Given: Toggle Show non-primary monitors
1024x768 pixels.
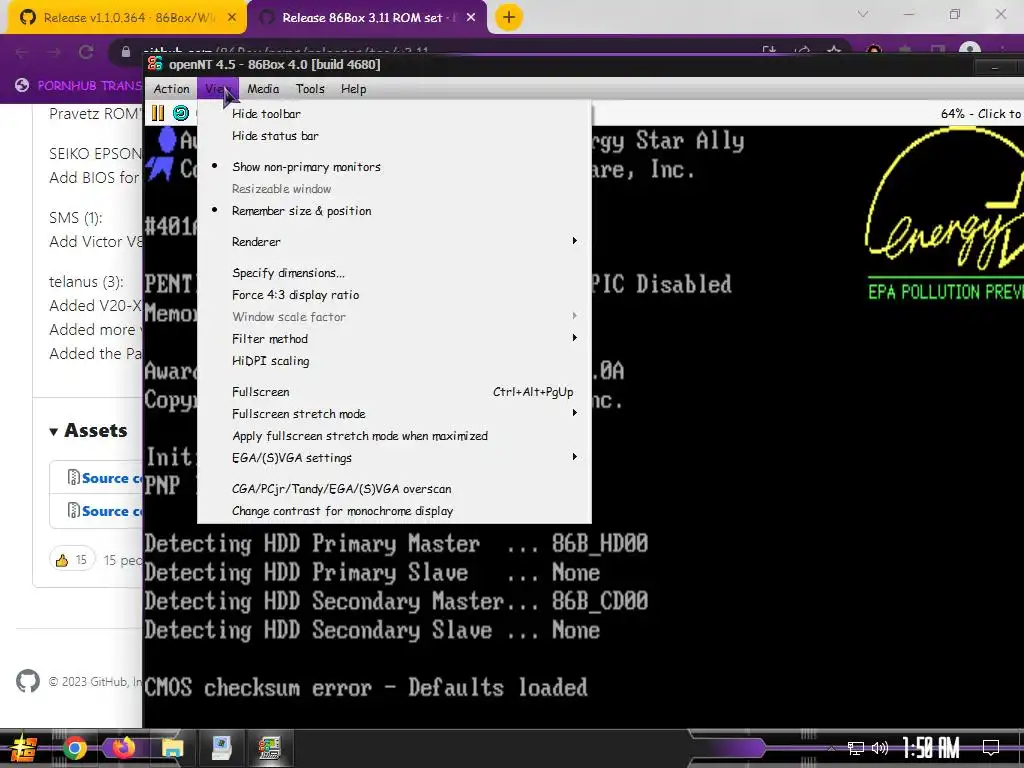Looking at the screenshot, I should coord(394,167).
